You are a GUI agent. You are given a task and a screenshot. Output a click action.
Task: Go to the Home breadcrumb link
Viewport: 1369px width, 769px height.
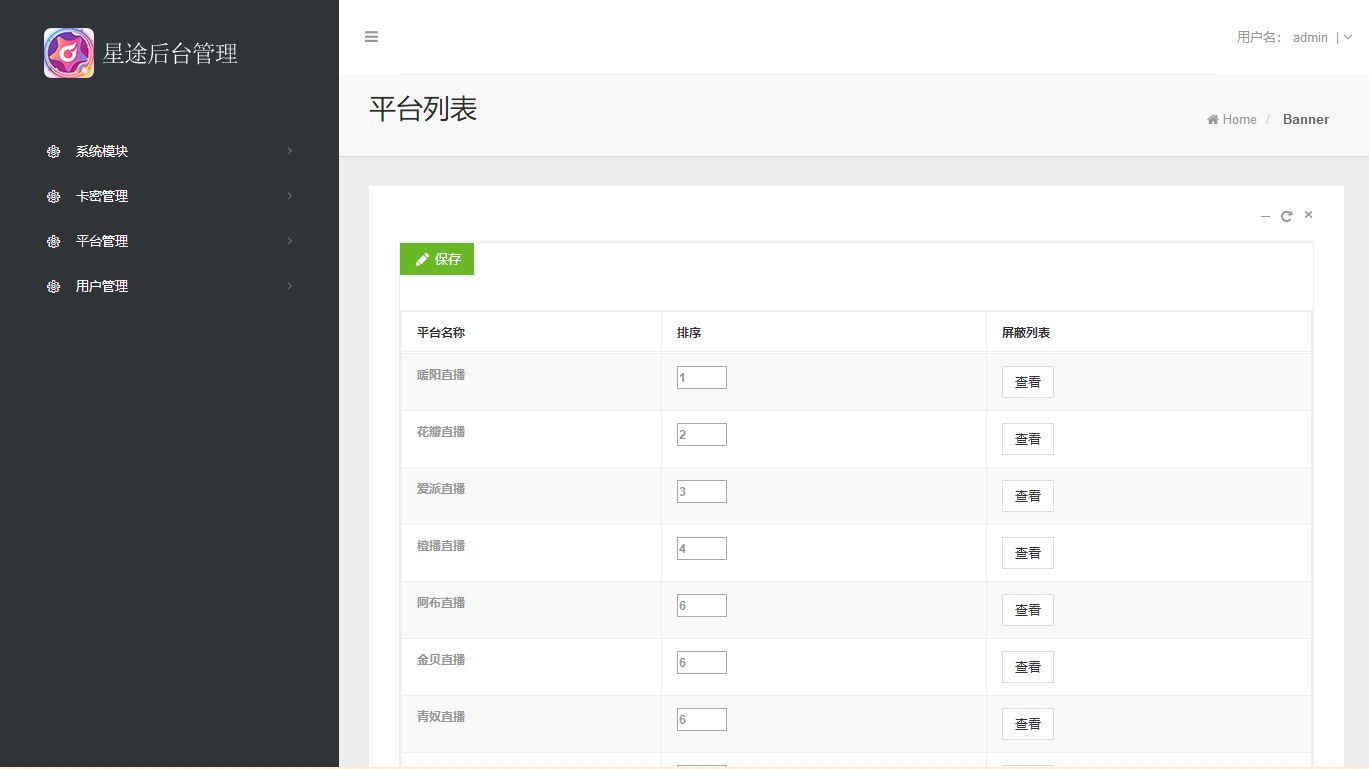(1232, 119)
